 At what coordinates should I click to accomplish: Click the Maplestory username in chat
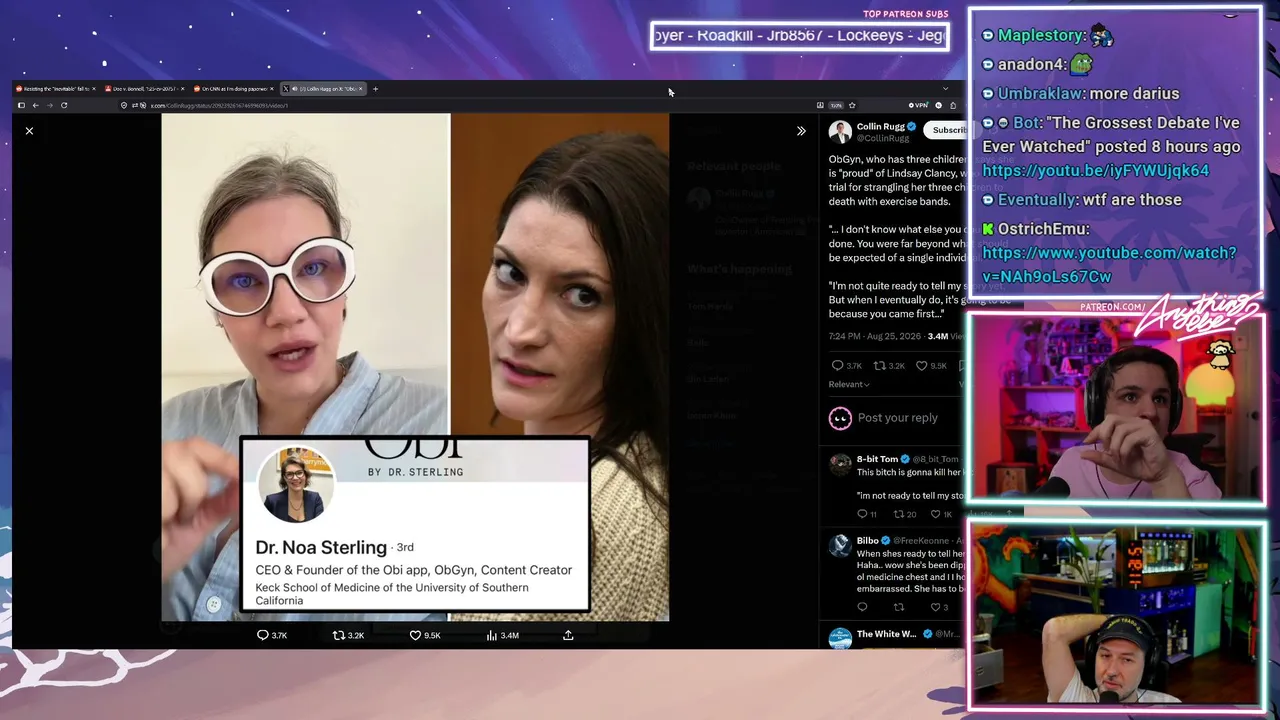[1041, 35]
